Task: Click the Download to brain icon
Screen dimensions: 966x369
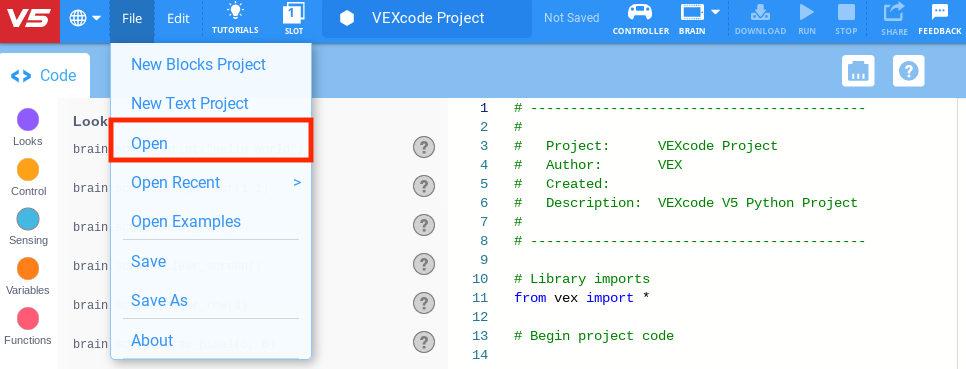Action: click(760, 12)
